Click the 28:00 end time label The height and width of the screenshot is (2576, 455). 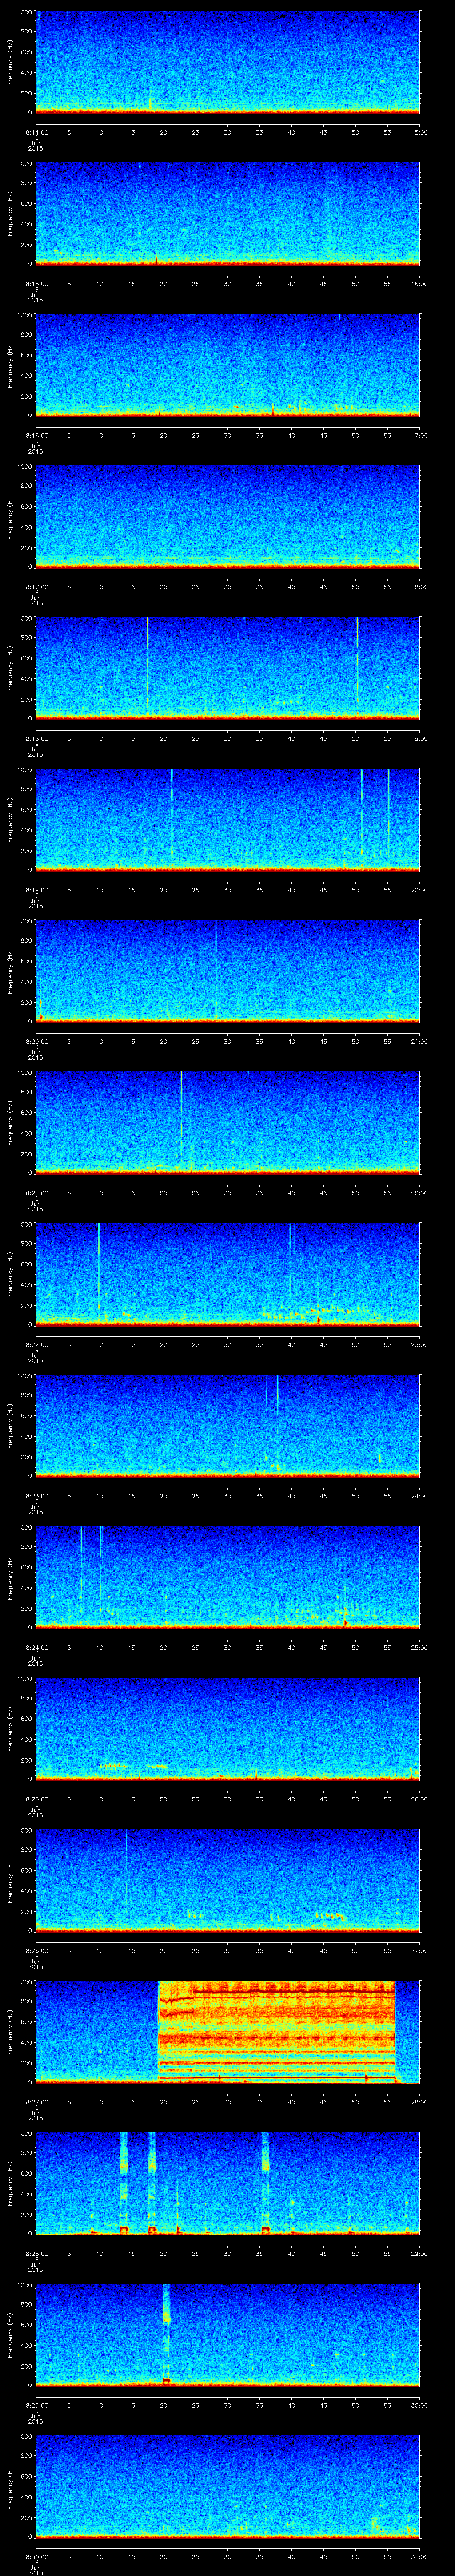pos(420,2102)
